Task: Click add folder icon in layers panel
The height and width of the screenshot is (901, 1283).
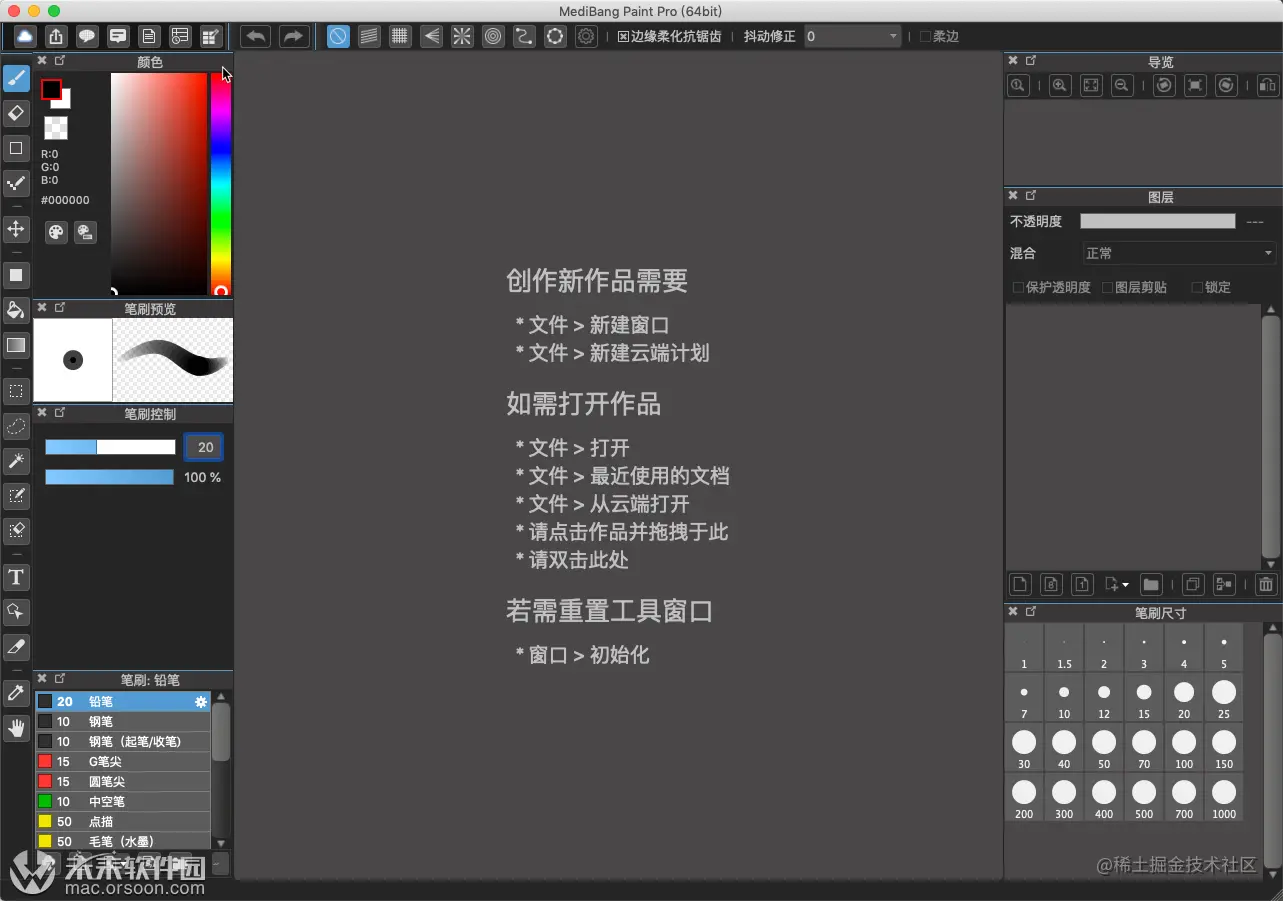Action: (1151, 584)
